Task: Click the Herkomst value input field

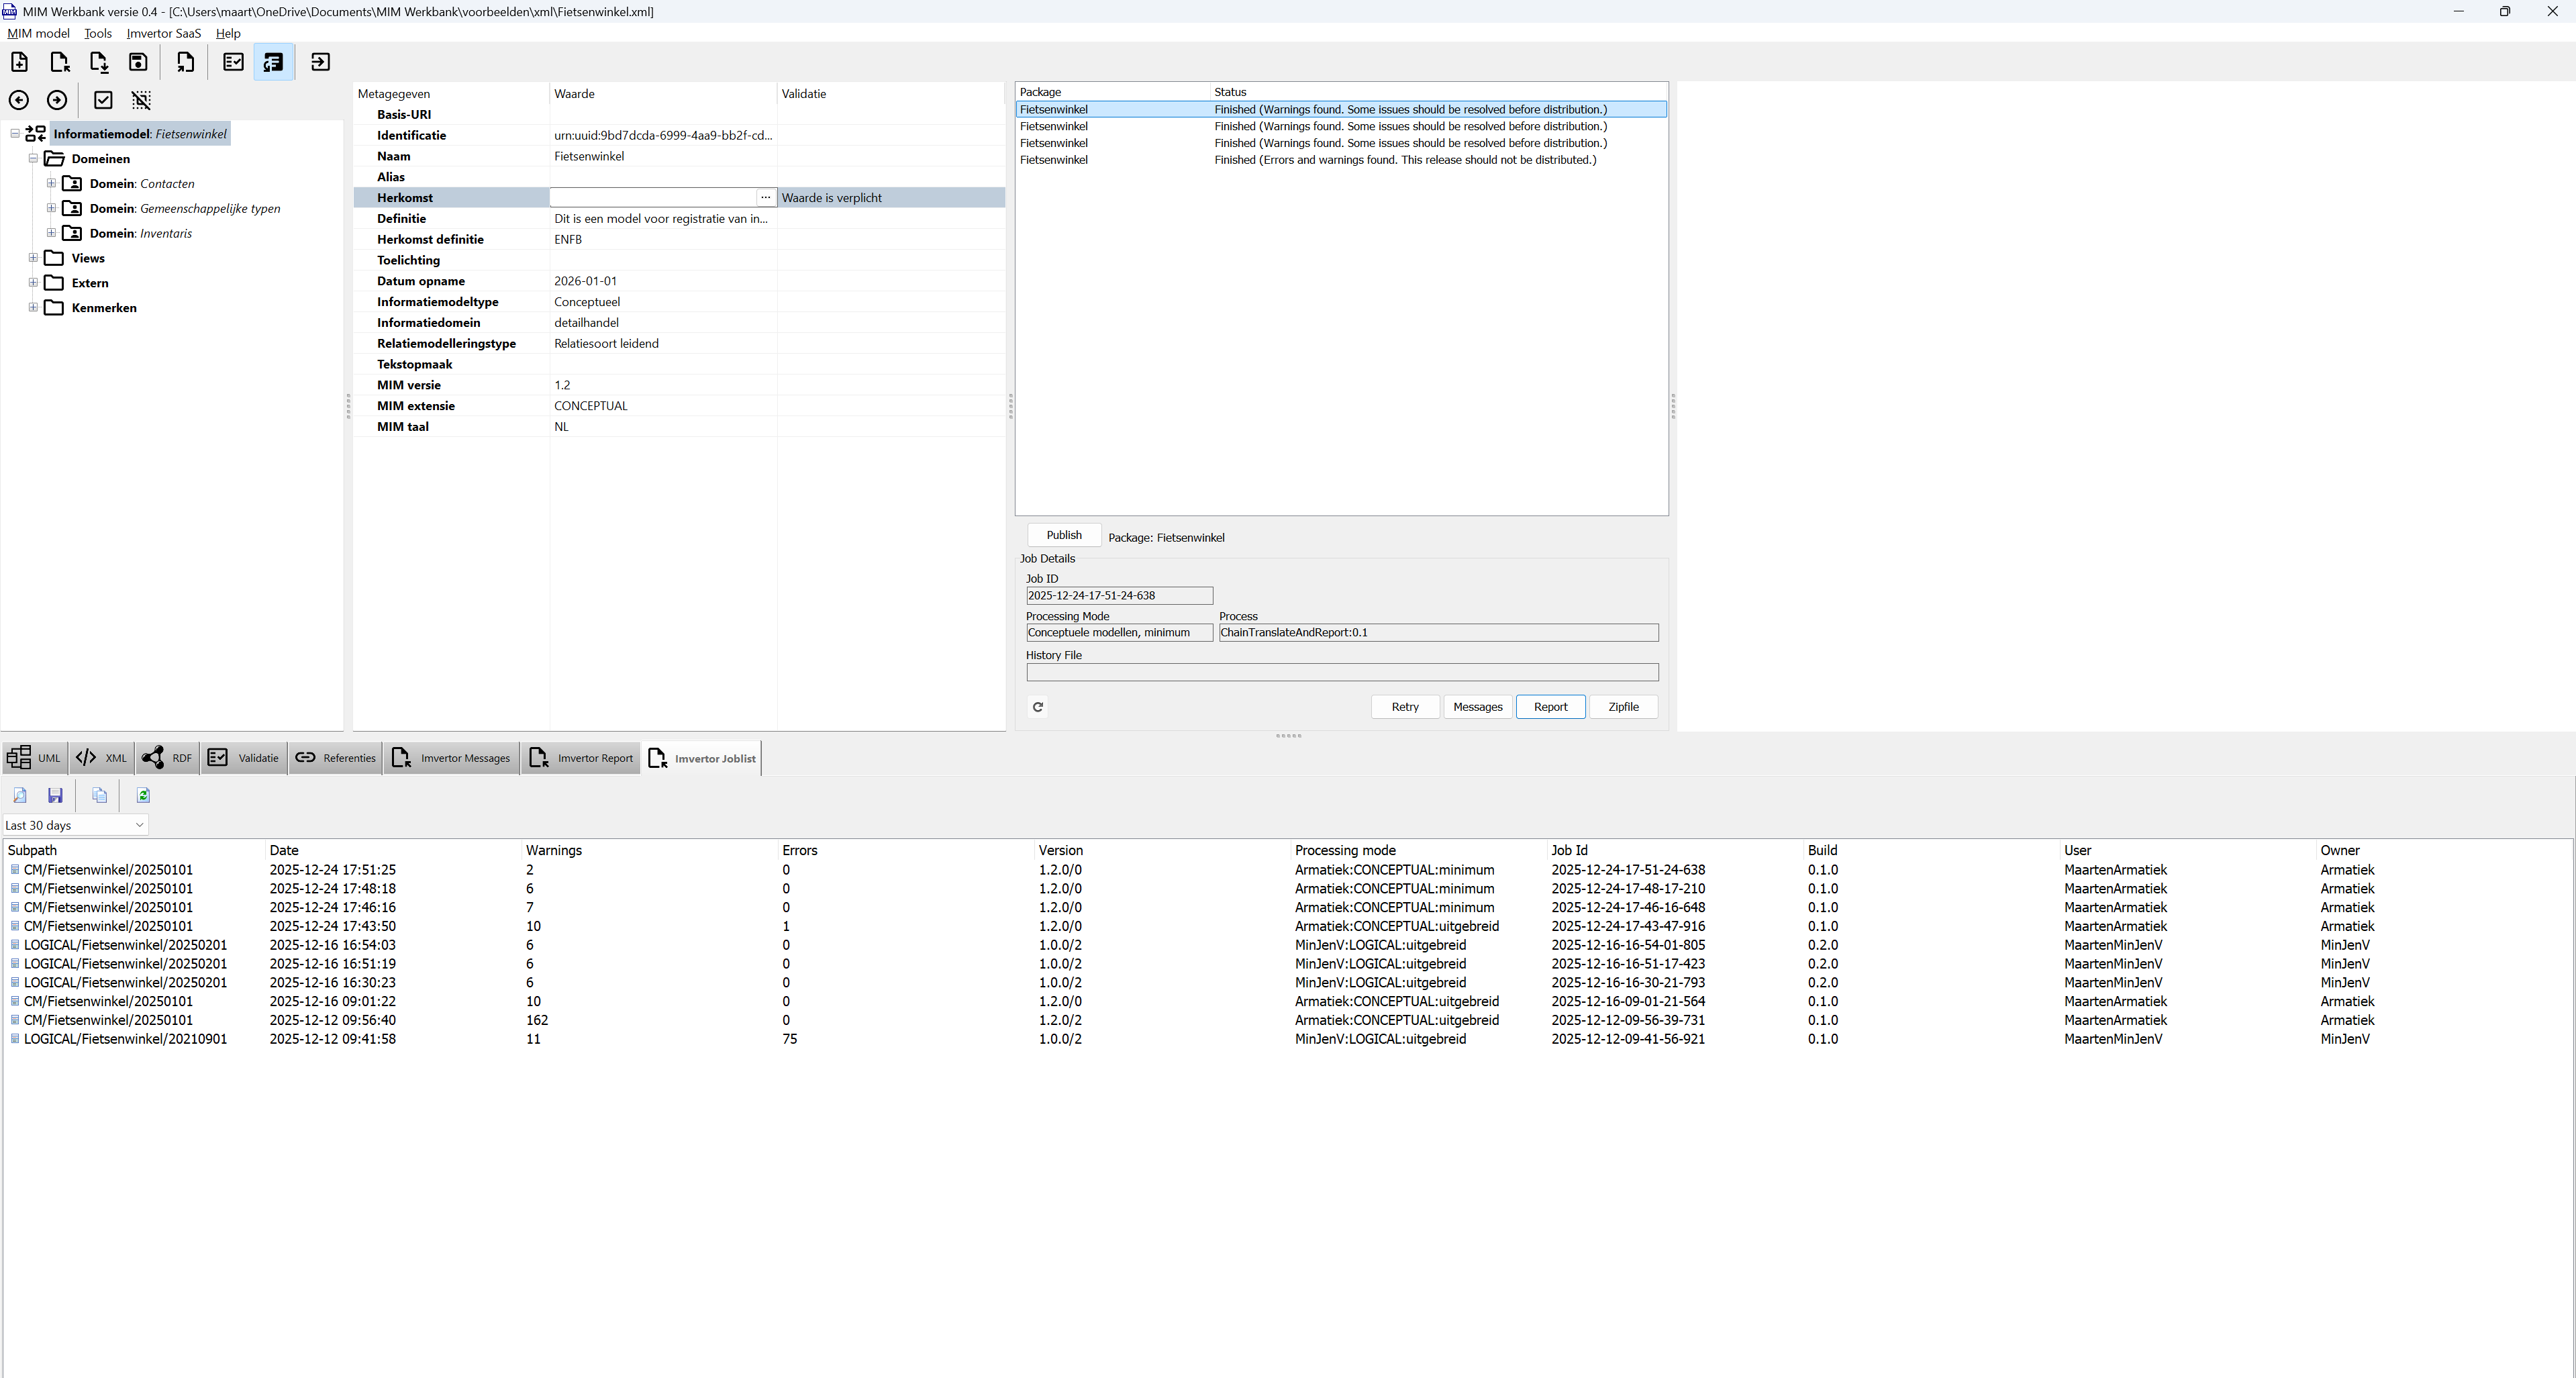Action: click(x=652, y=198)
